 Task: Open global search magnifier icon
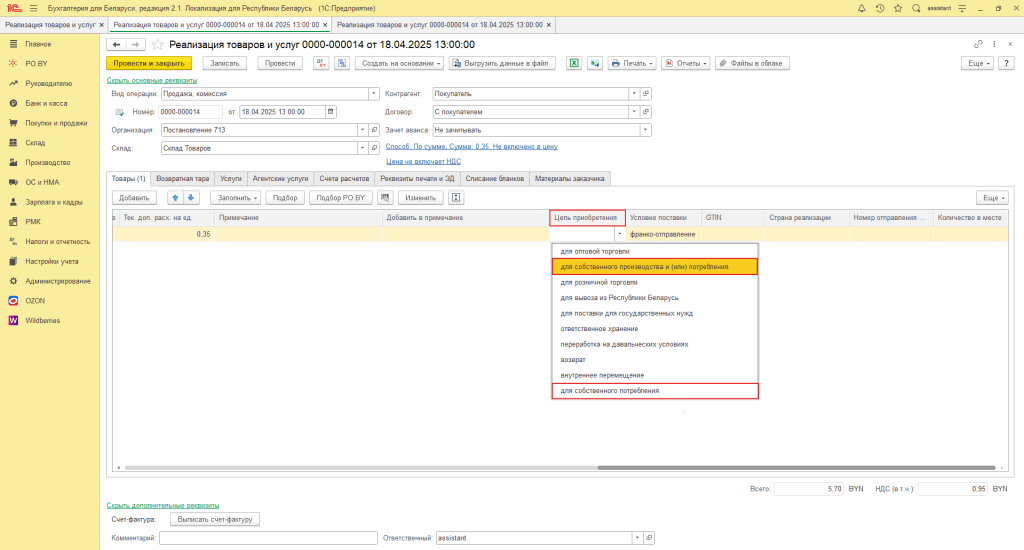(916, 8)
